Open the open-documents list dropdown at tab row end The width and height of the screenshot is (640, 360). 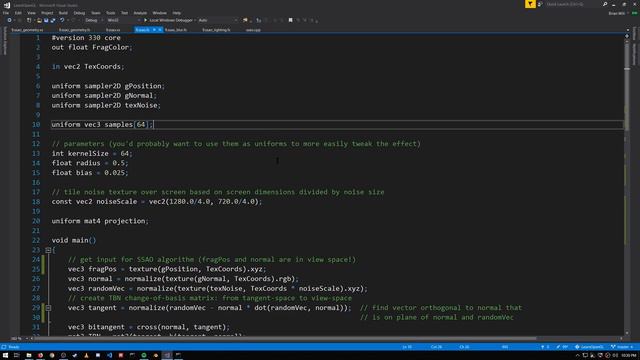click(628, 30)
